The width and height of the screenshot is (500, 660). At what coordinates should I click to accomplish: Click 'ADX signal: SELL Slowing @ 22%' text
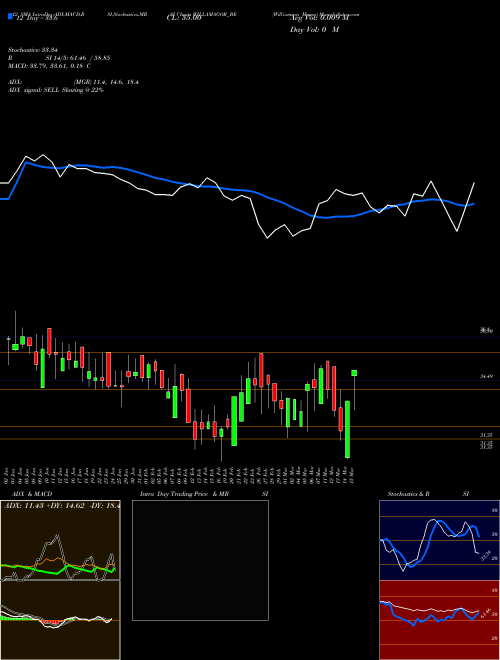(56, 90)
